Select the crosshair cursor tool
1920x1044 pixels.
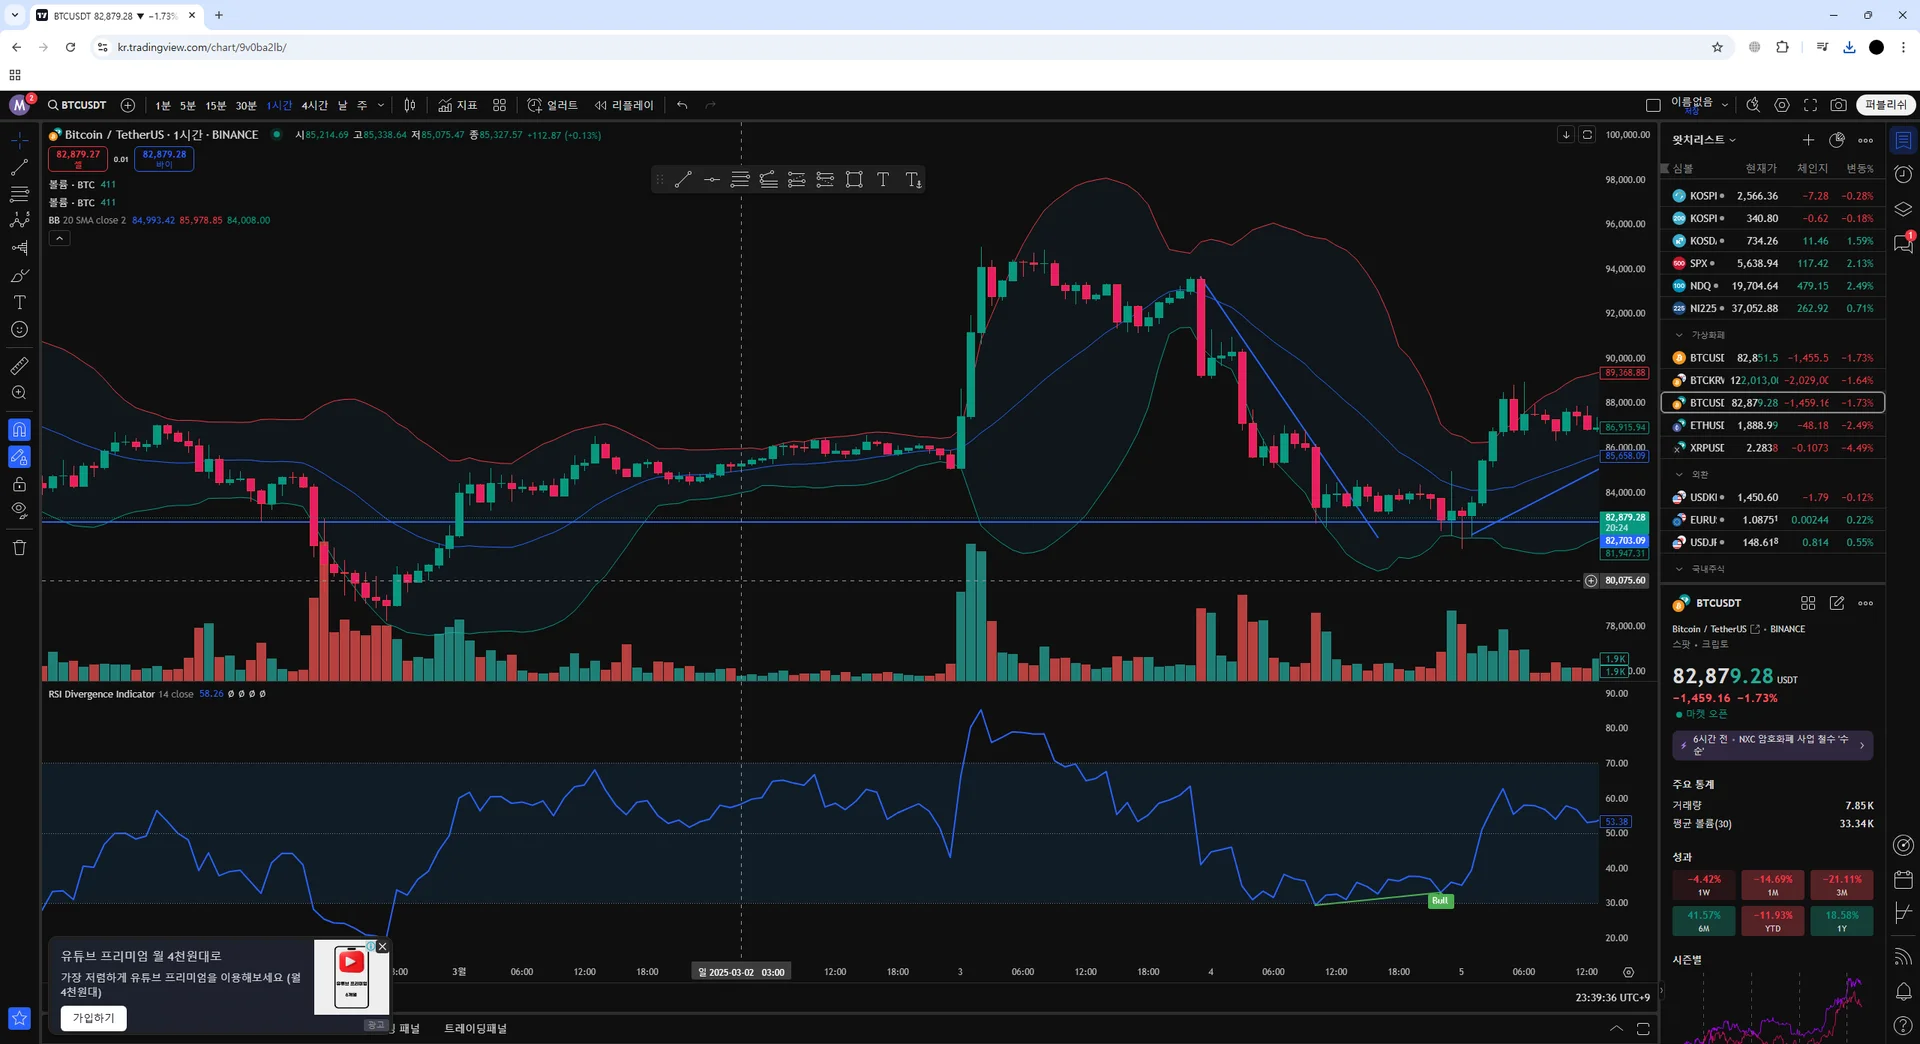[x=19, y=140]
